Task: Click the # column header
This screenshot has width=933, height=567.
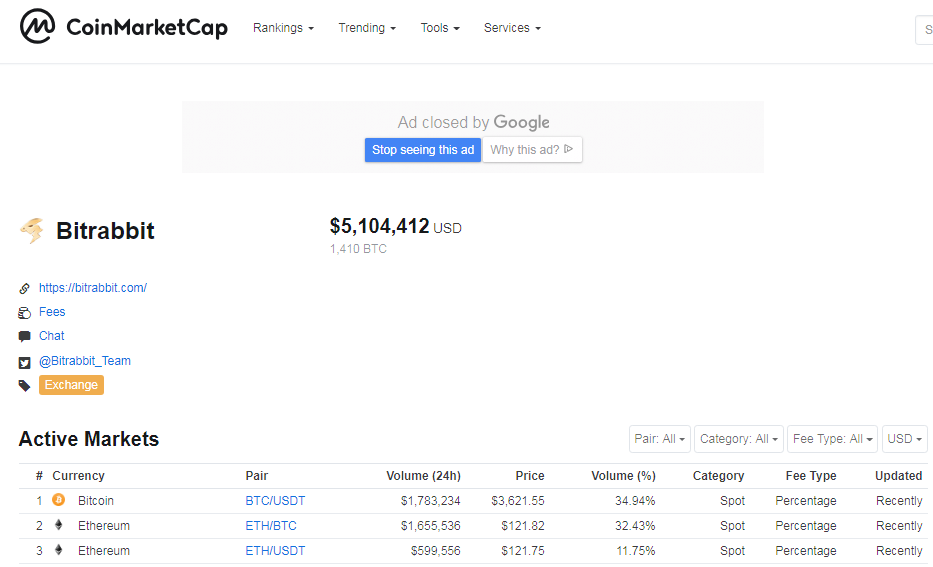Action: (39, 476)
